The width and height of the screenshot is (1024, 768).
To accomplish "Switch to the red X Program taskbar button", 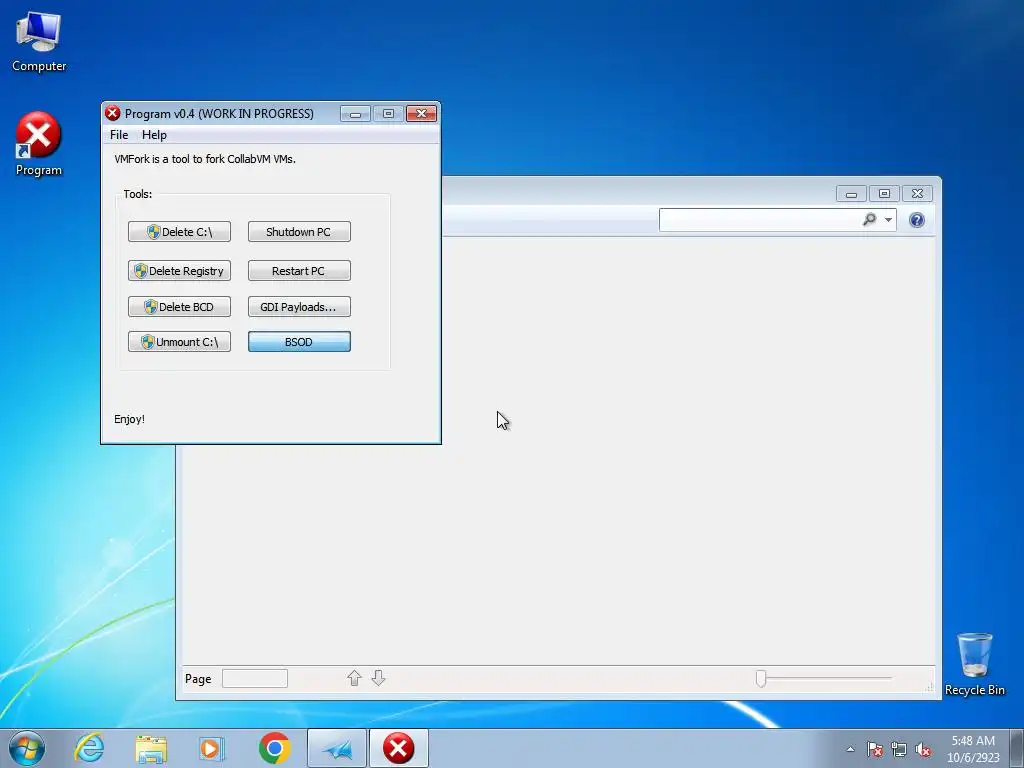I will (x=398, y=748).
